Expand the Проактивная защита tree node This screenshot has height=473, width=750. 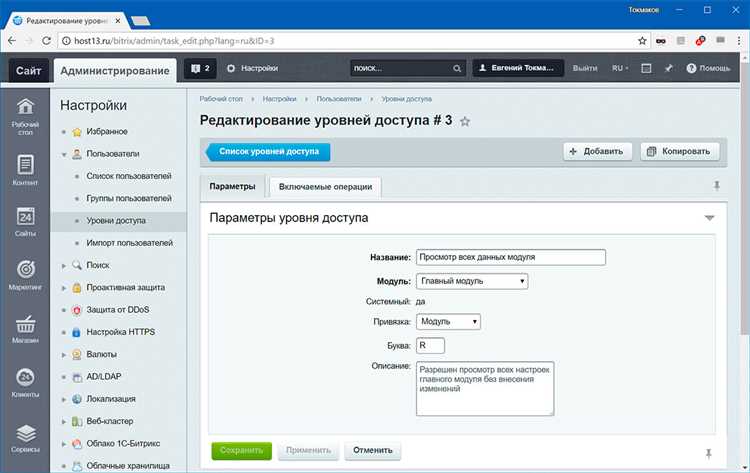tap(64, 288)
